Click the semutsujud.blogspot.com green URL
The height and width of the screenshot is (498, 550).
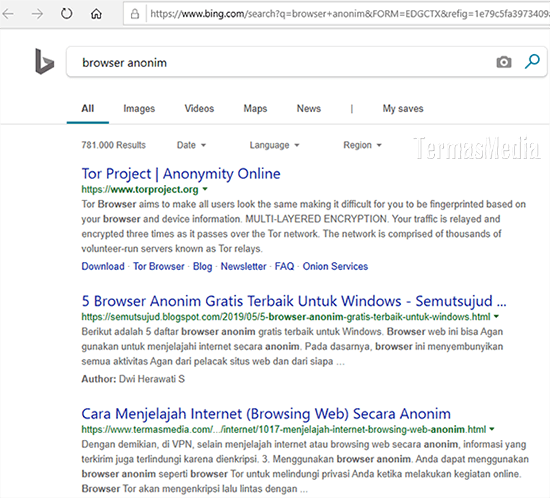[286, 317]
